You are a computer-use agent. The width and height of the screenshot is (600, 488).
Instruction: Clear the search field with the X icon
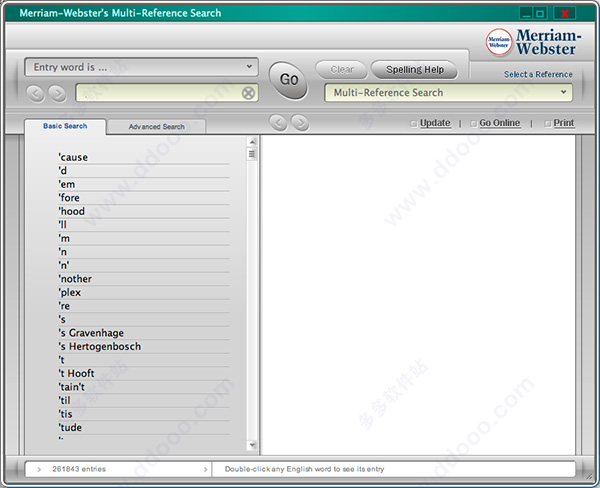(248, 93)
